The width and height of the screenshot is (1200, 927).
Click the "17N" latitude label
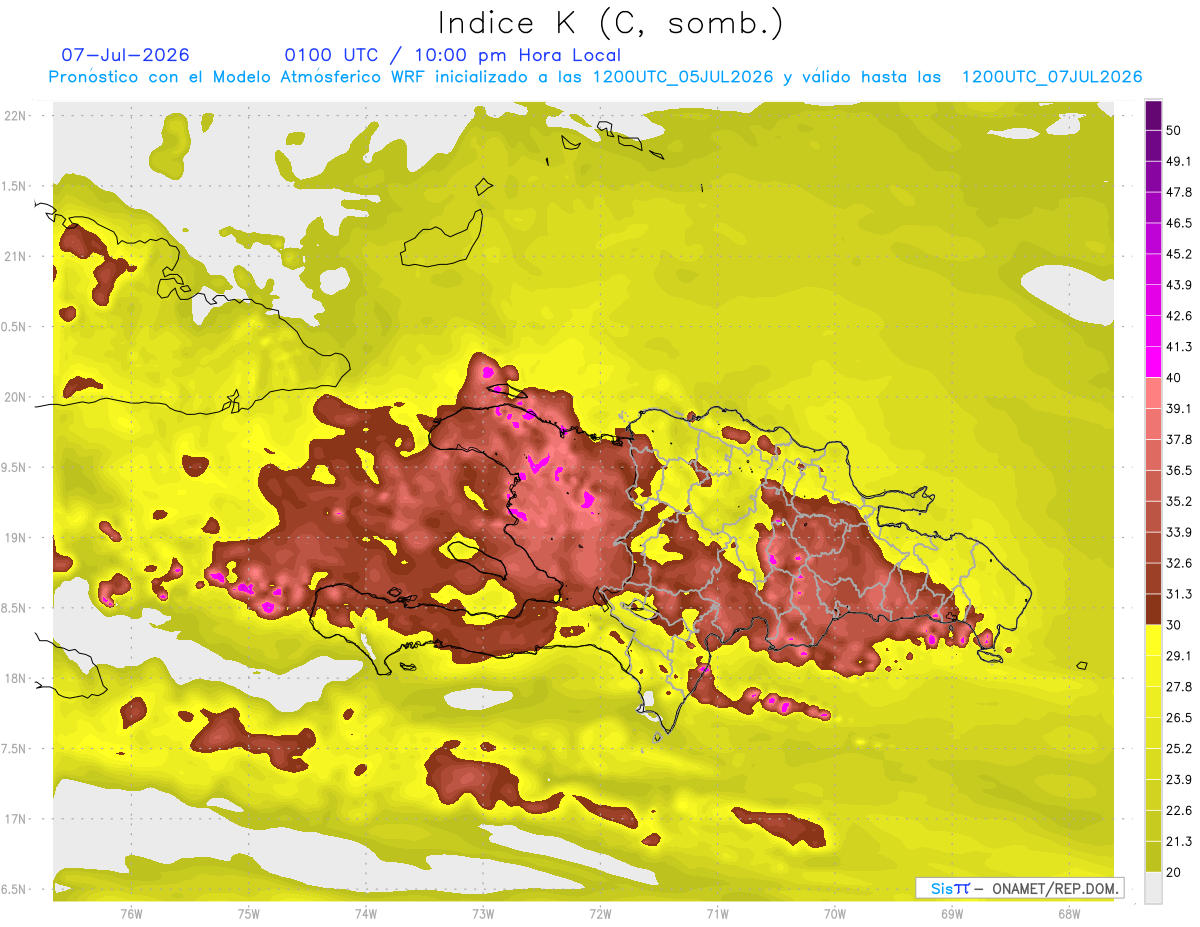pyautogui.click(x=14, y=819)
